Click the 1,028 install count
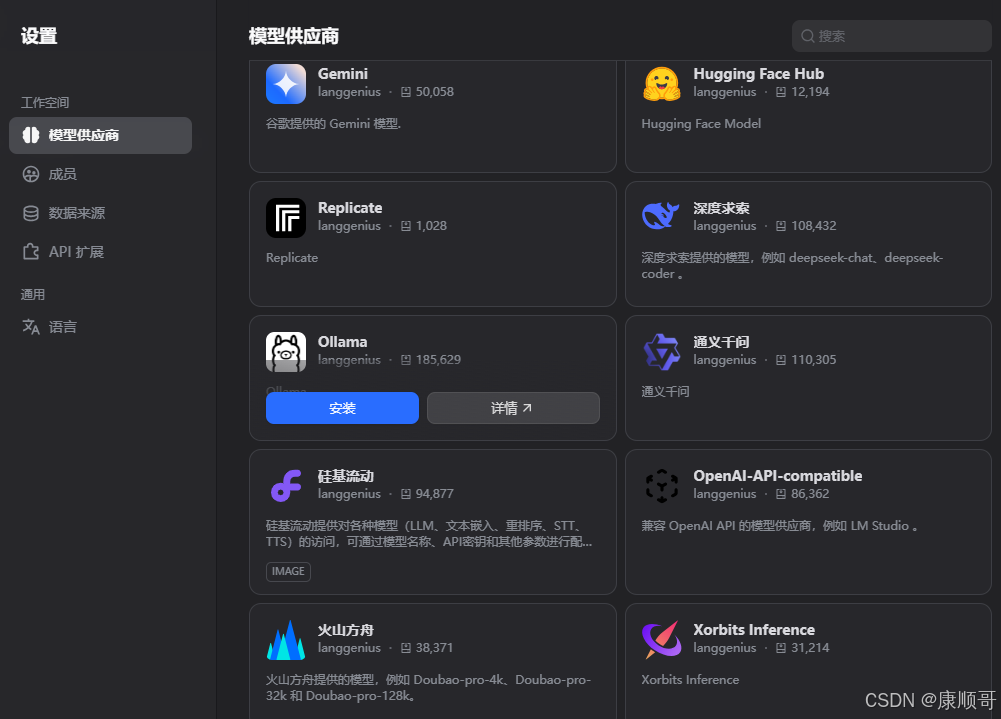This screenshot has height=719, width=1001. point(431,226)
